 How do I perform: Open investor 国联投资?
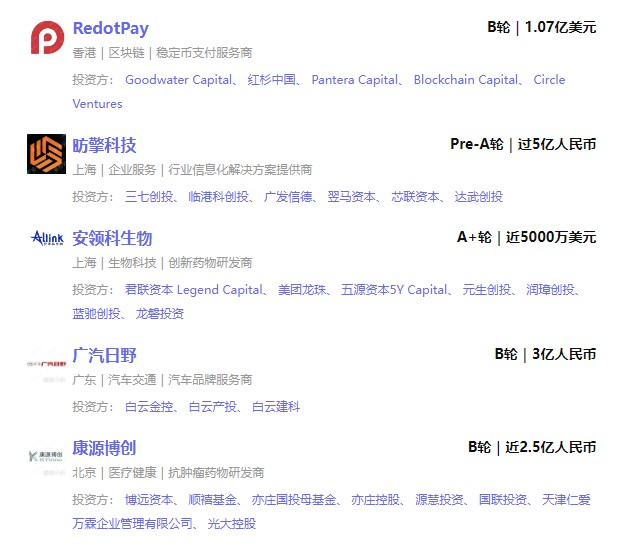pyautogui.click(x=503, y=500)
